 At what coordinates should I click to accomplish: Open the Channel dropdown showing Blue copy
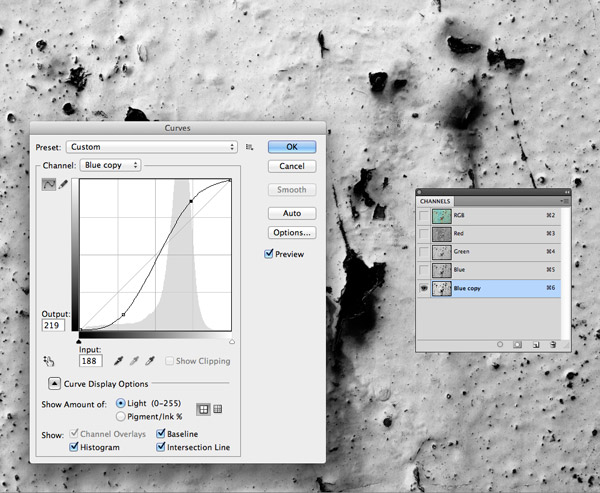pyautogui.click(x=110, y=165)
